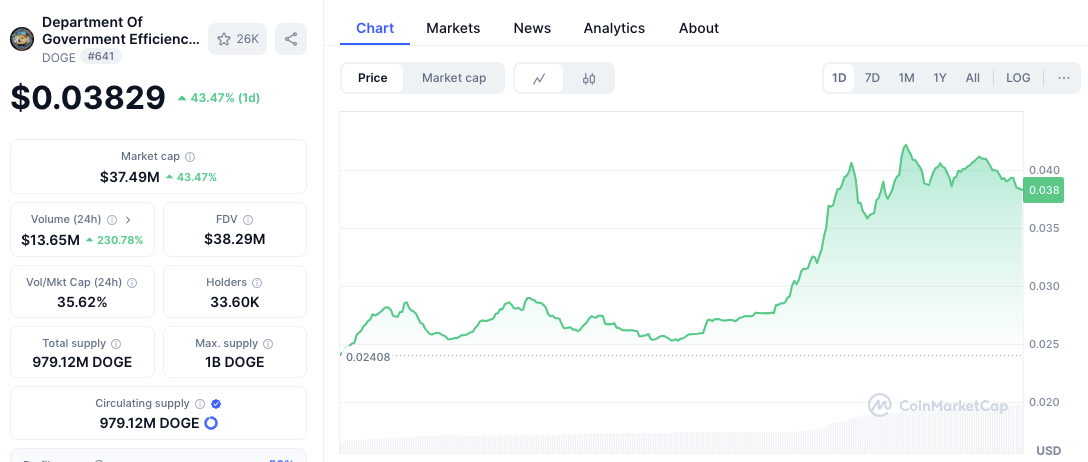Click the verified badge by Circulating supply
The height and width of the screenshot is (462, 1088).
coord(216,404)
